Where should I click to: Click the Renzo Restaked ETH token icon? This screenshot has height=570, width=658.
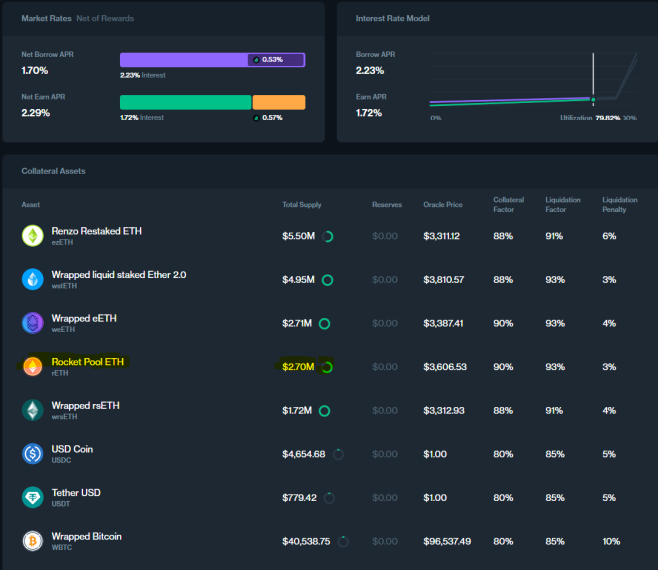33,236
